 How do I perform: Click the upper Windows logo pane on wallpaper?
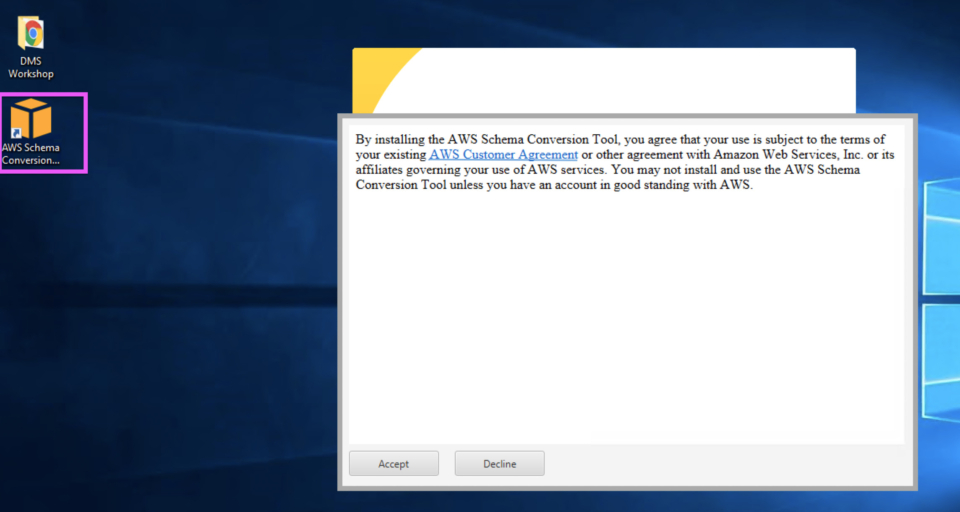(942, 240)
